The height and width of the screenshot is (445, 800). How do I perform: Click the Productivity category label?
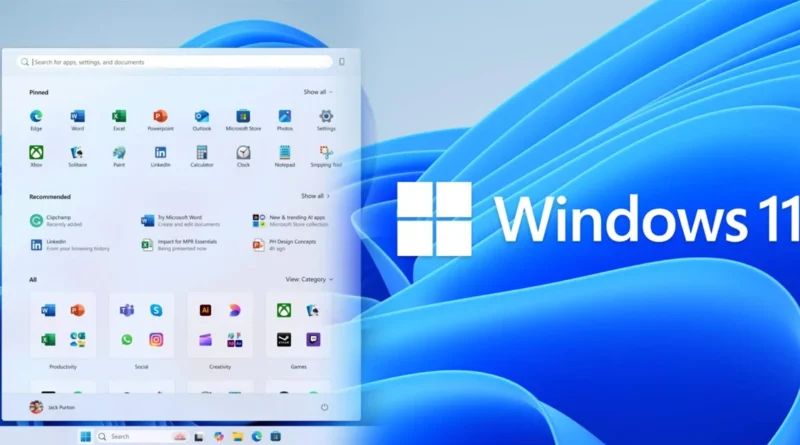[x=63, y=366]
